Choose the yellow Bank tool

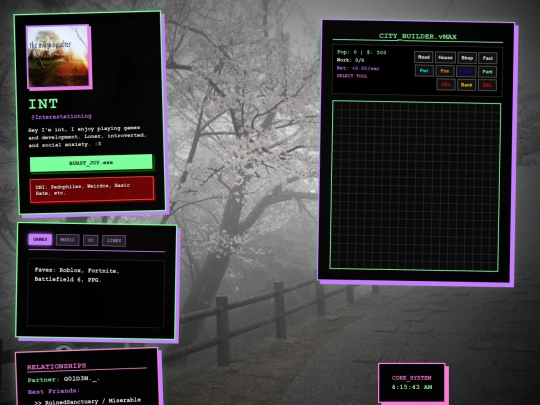coord(466,85)
